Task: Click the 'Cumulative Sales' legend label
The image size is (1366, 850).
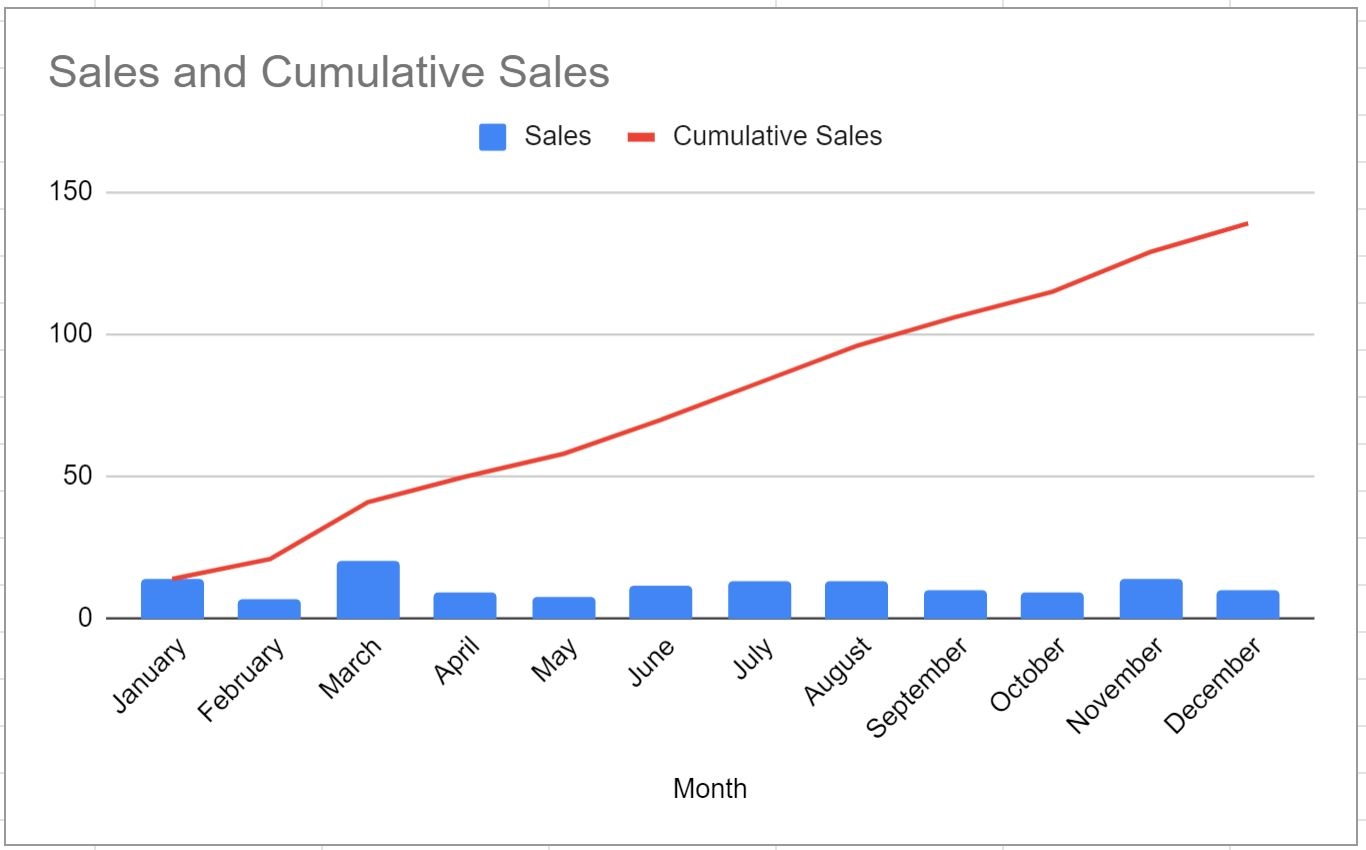Action: coord(777,136)
